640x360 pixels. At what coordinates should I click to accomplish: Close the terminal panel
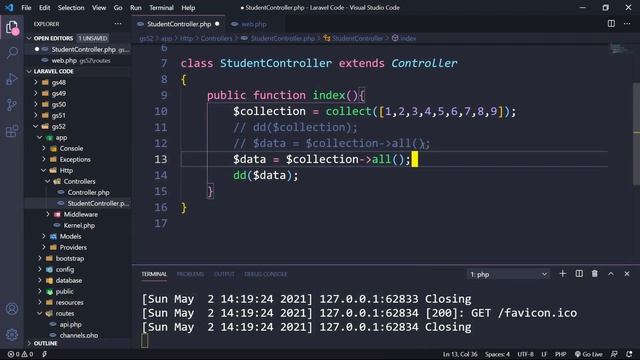(x=627, y=274)
